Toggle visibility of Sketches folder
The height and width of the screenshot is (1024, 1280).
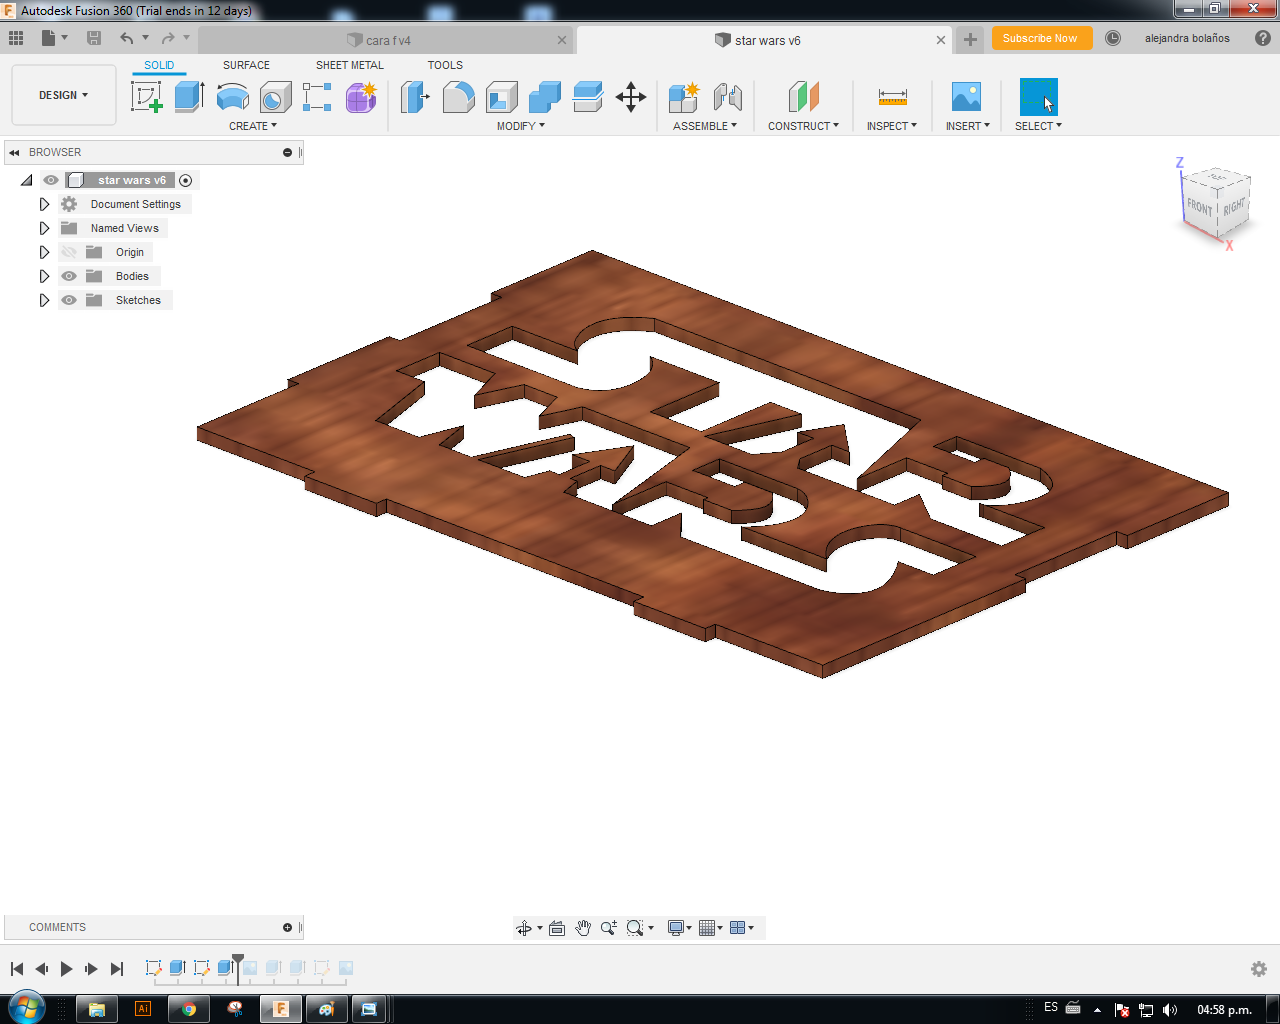pos(69,300)
